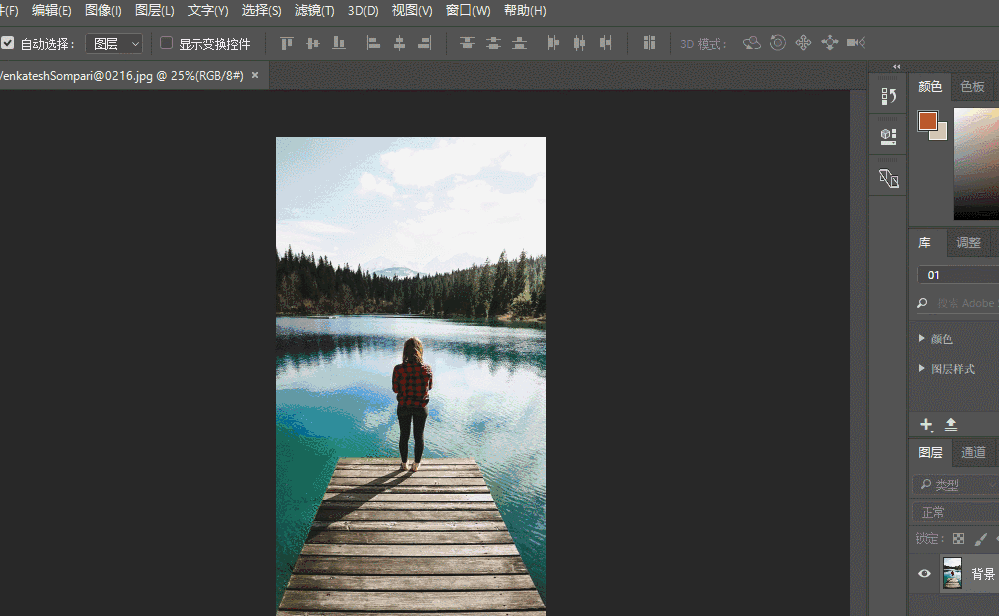This screenshot has width=999, height=616.
Task: Click the align left edges icon
Action: (x=373, y=43)
